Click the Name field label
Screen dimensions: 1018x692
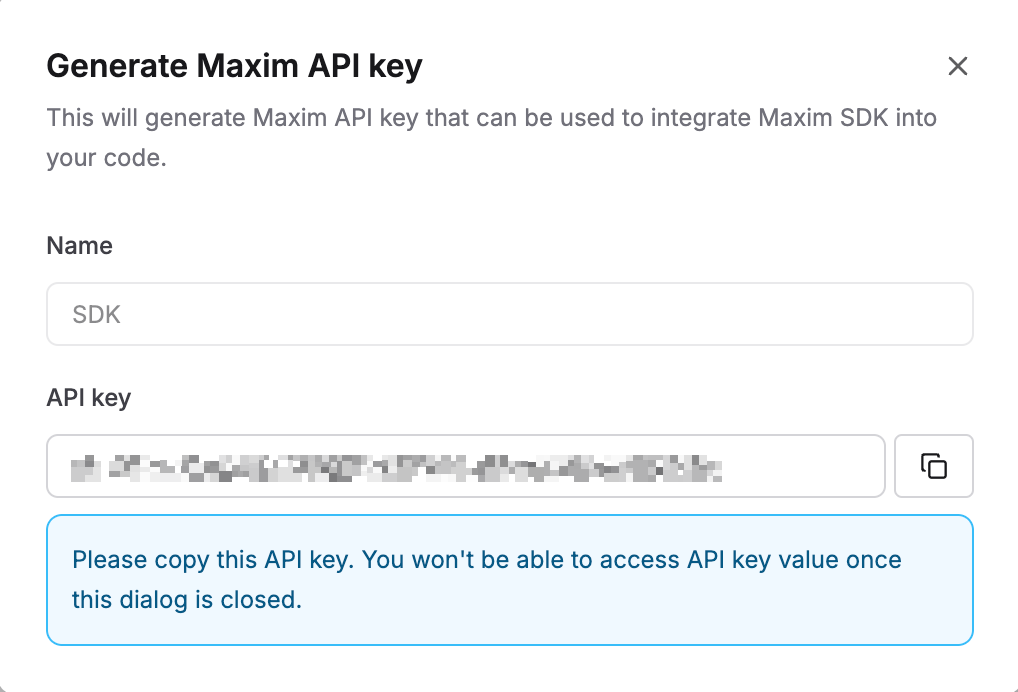pyautogui.click(x=79, y=245)
